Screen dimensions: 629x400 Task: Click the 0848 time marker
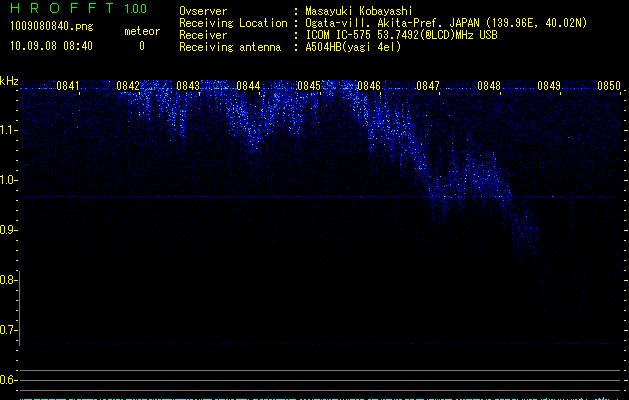coord(489,86)
